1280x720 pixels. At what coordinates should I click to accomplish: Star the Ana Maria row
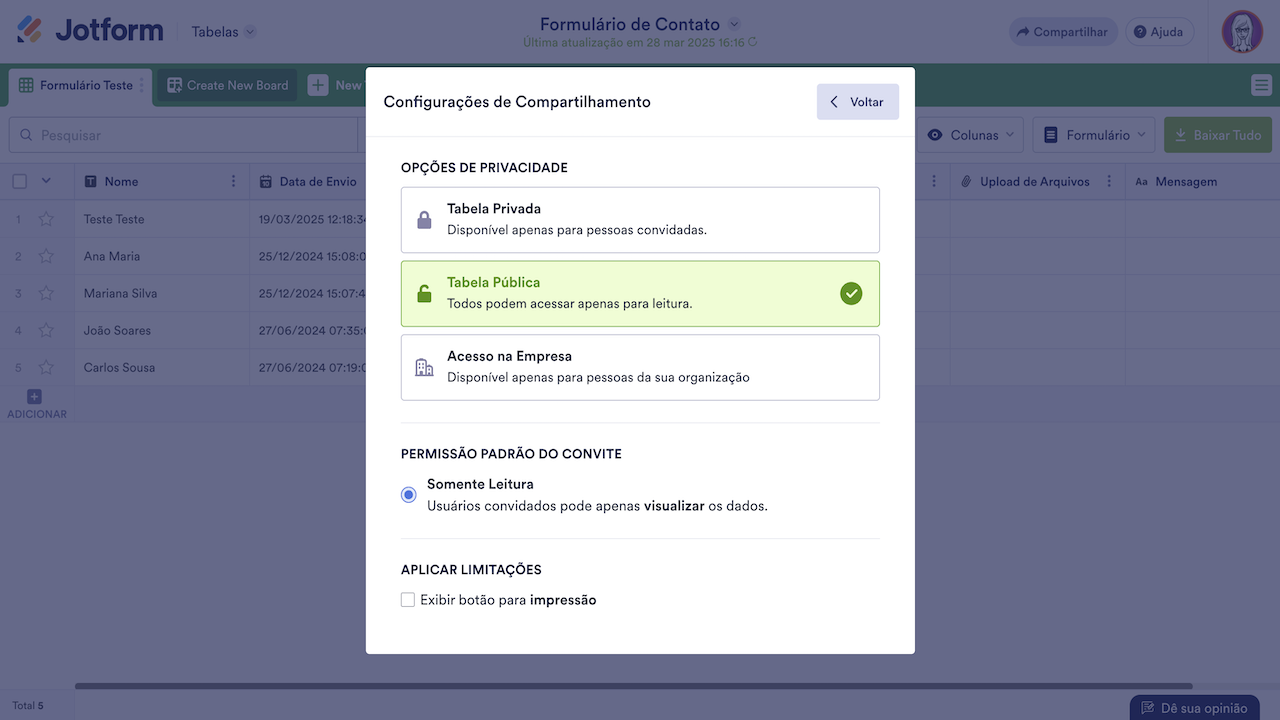(46, 256)
